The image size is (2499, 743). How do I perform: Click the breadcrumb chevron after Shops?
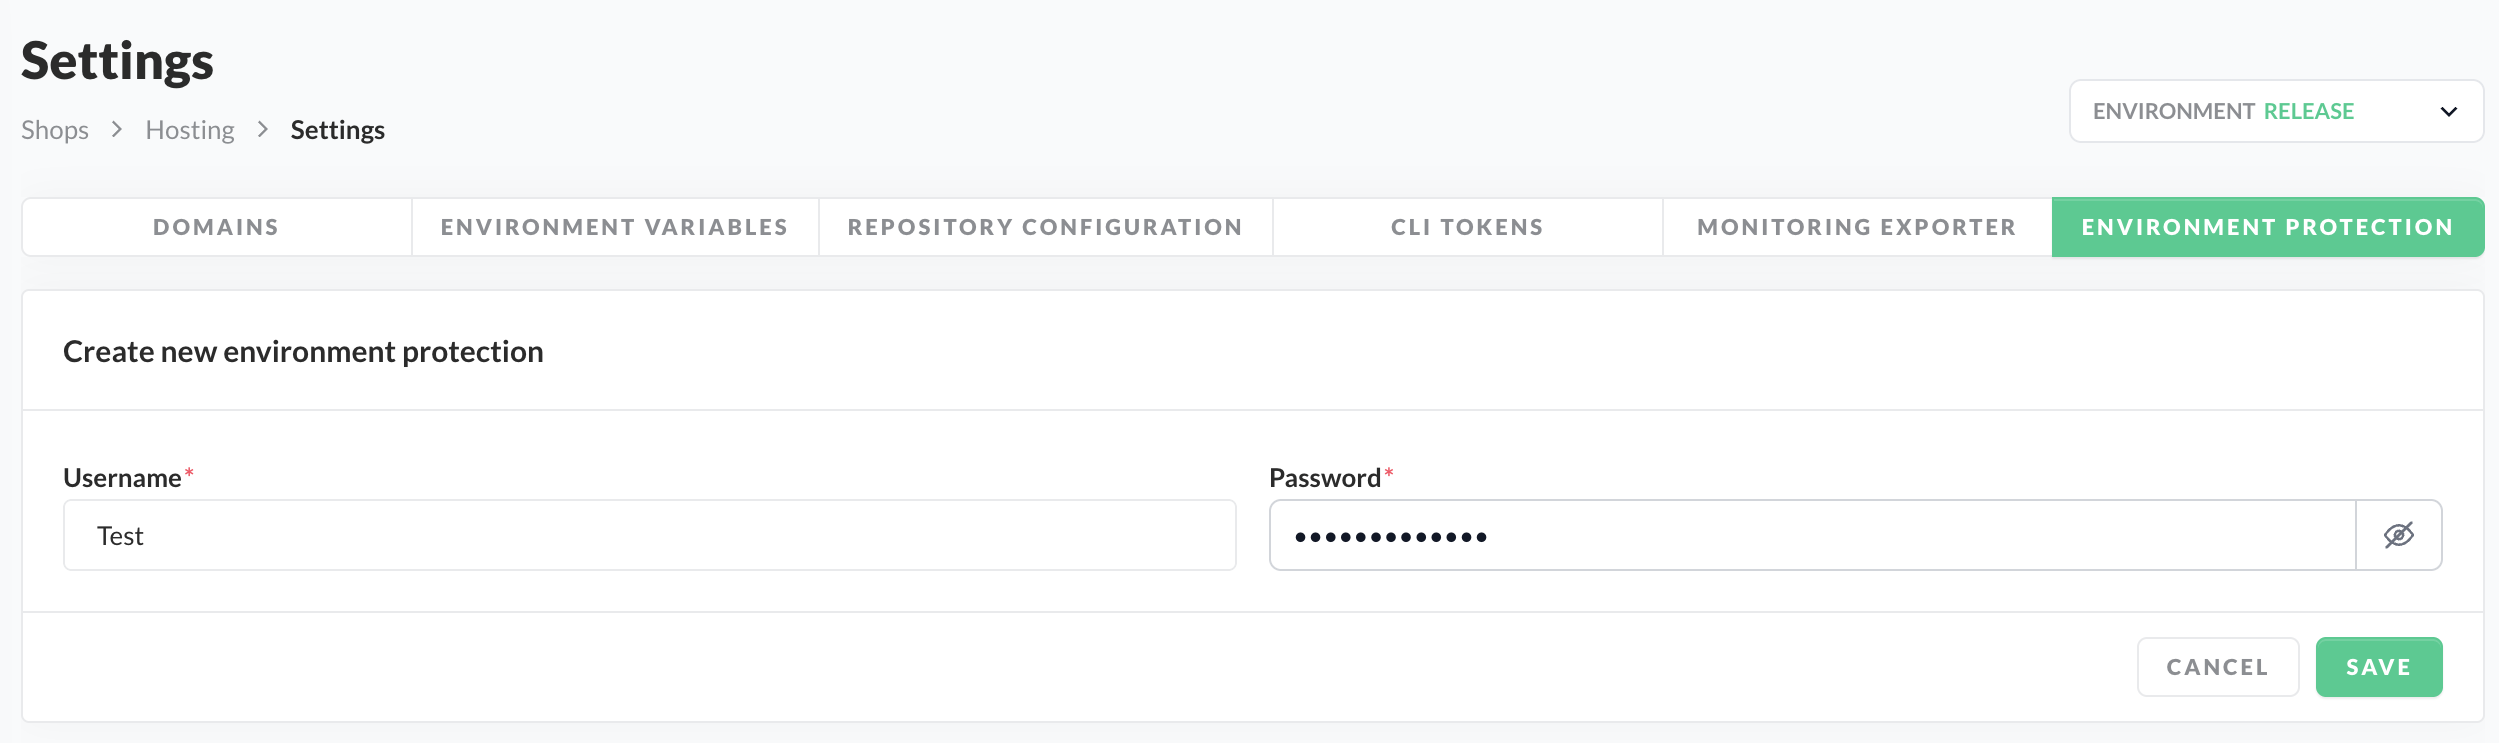click(x=117, y=129)
